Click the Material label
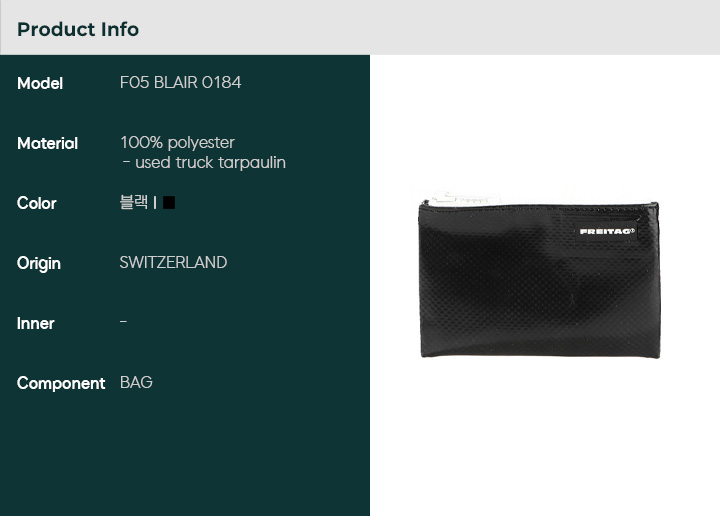 click(x=47, y=144)
